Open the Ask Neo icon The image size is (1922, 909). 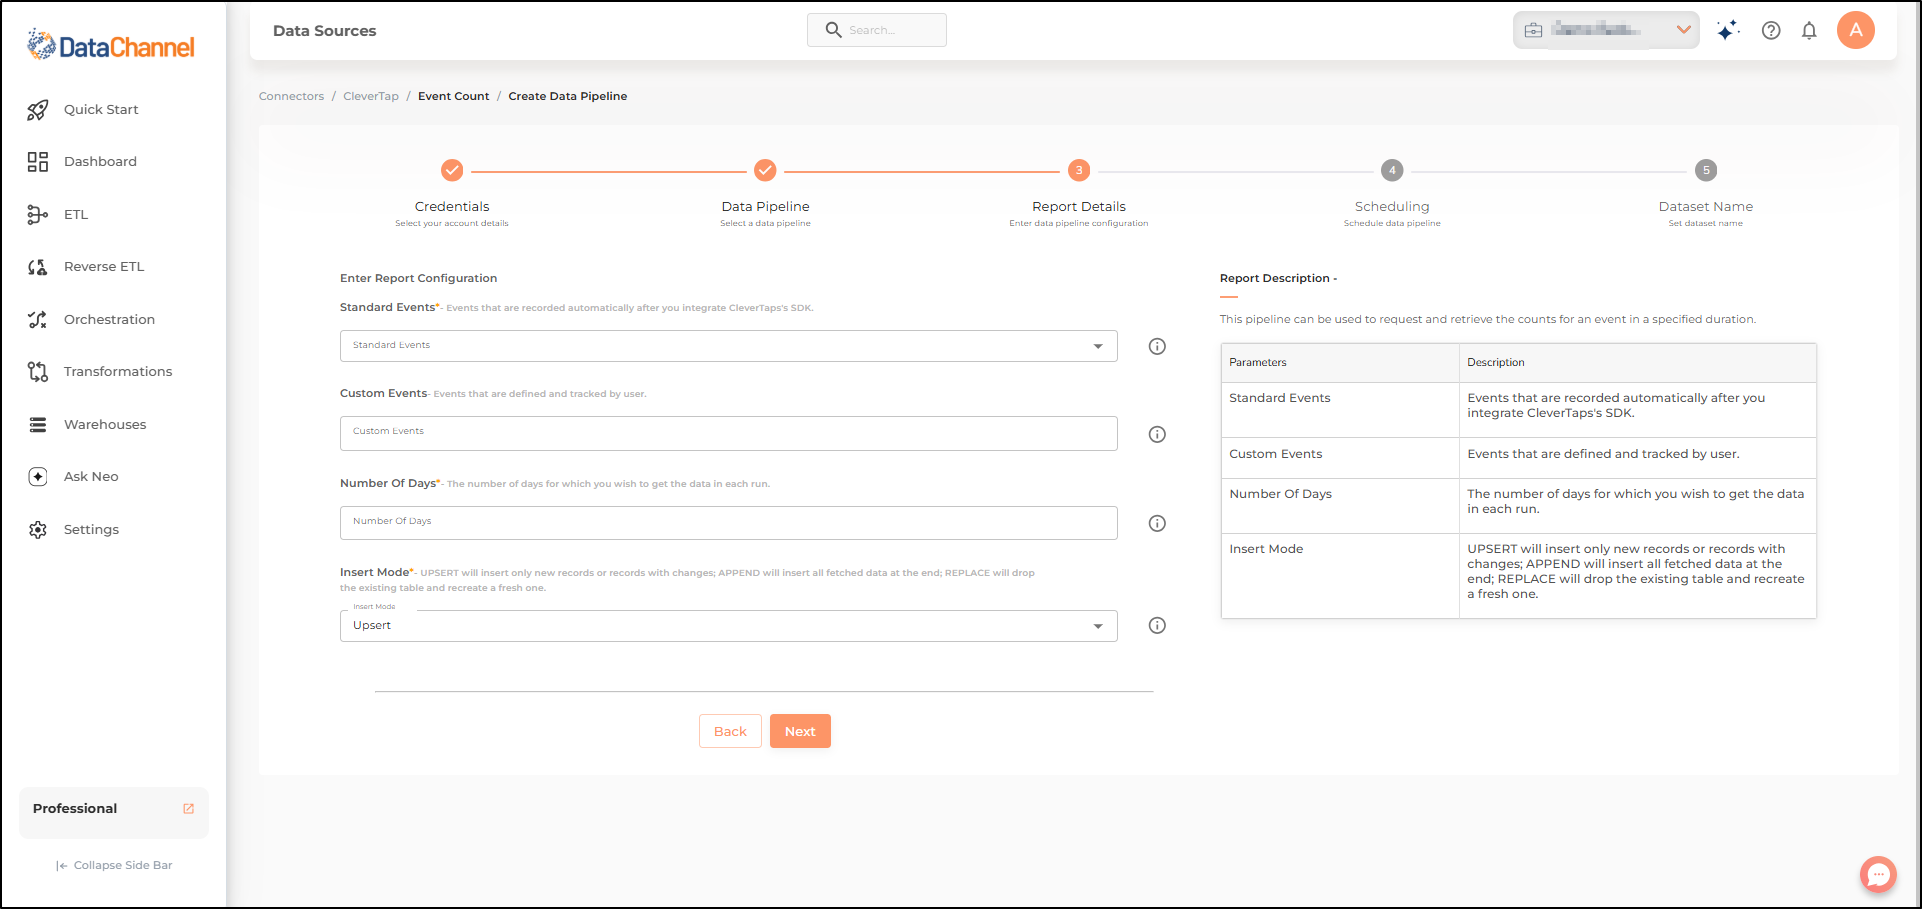point(38,477)
